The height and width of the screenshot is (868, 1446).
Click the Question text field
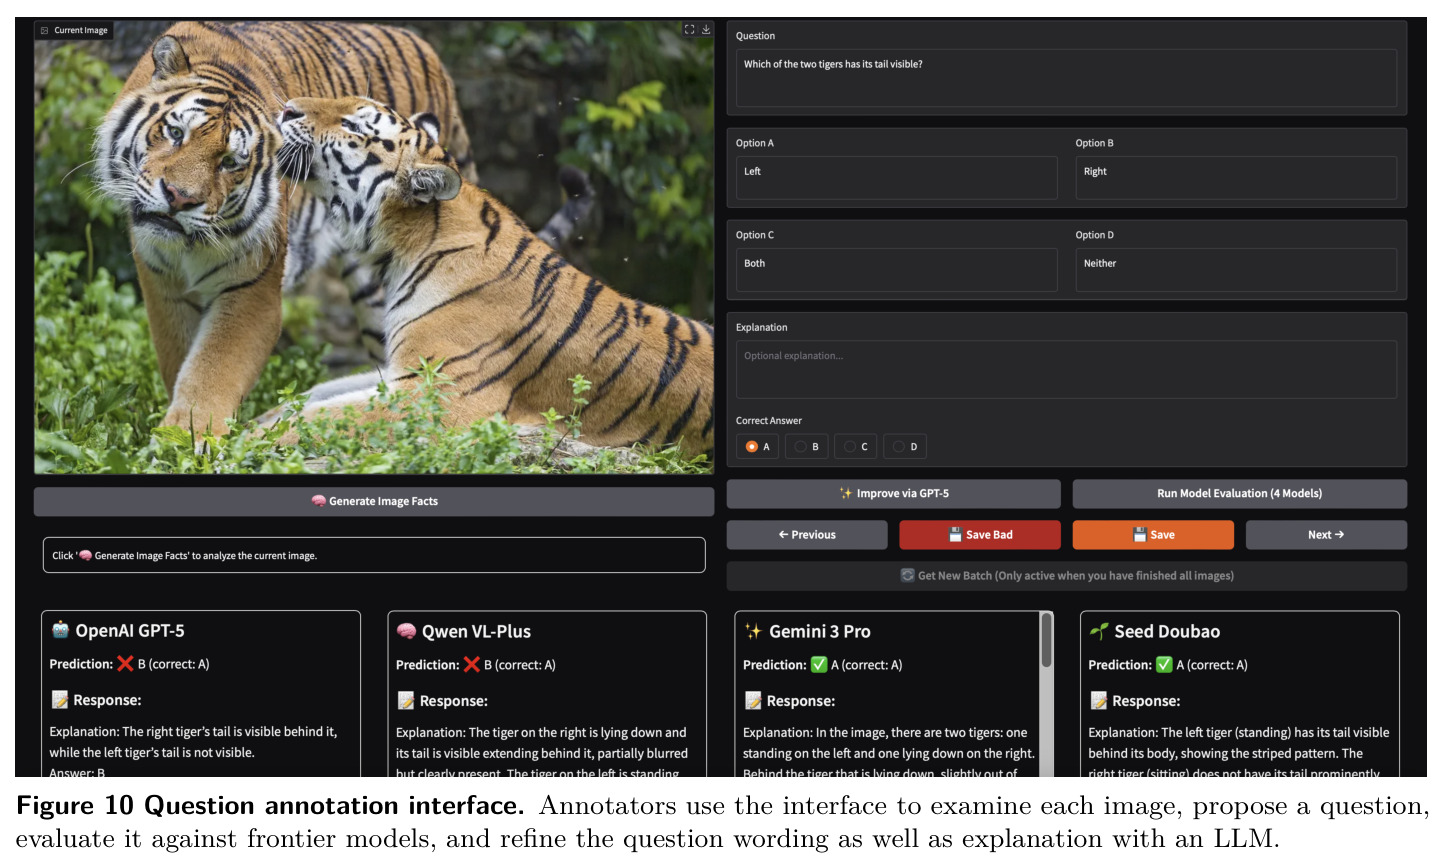pos(1066,78)
